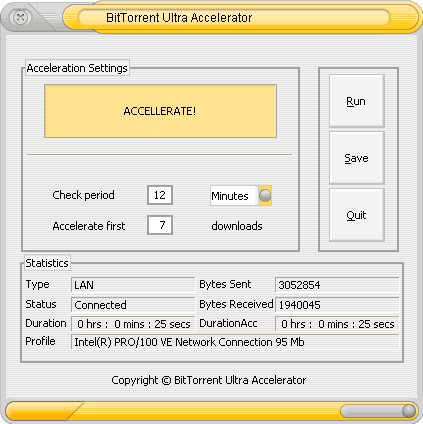
Task: Open the Minutes unit dropdown
Action: pos(241,196)
